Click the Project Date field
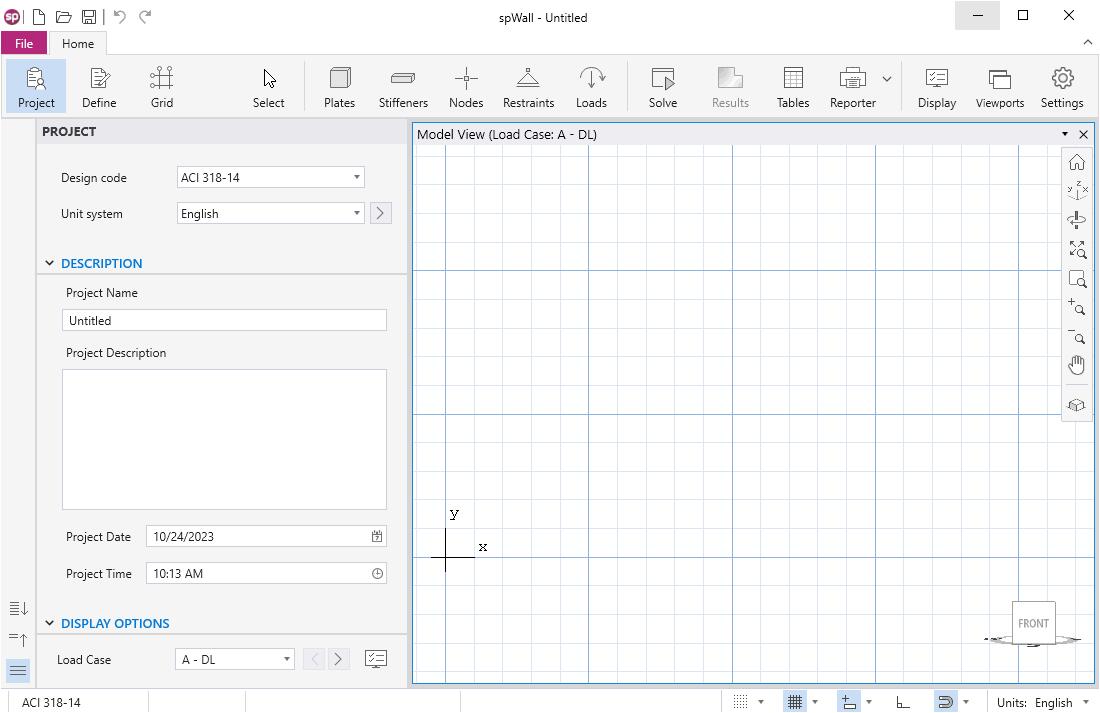1100x713 pixels. click(x=267, y=536)
